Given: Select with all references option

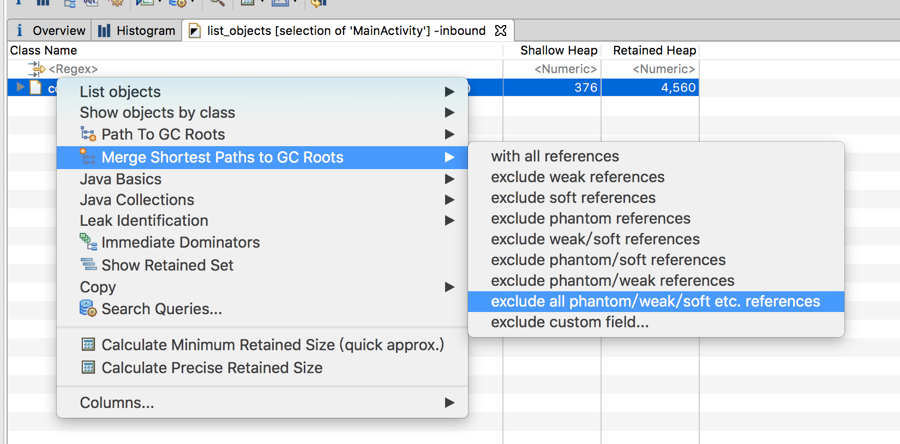Looking at the screenshot, I should coord(555,157).
